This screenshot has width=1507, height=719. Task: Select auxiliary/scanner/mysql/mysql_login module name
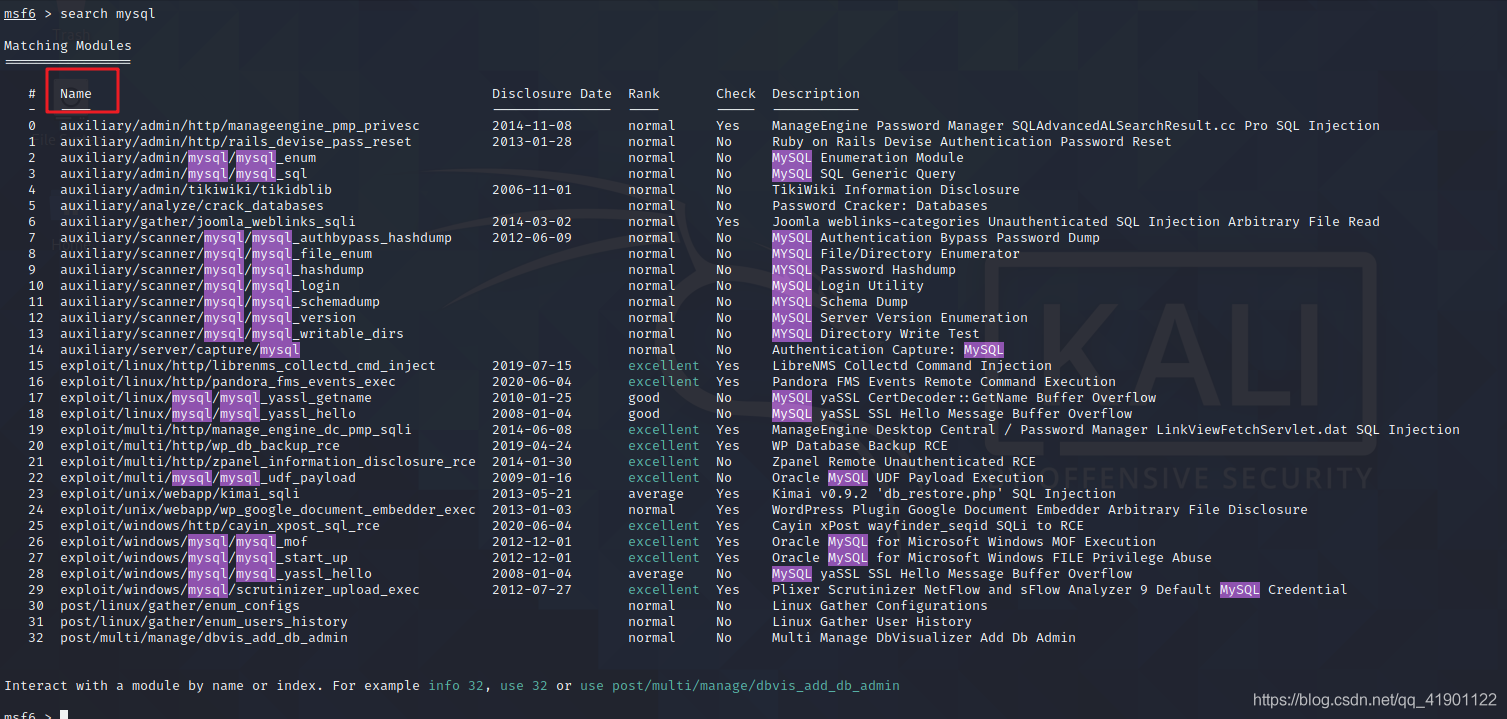click(x=200, y=286)
